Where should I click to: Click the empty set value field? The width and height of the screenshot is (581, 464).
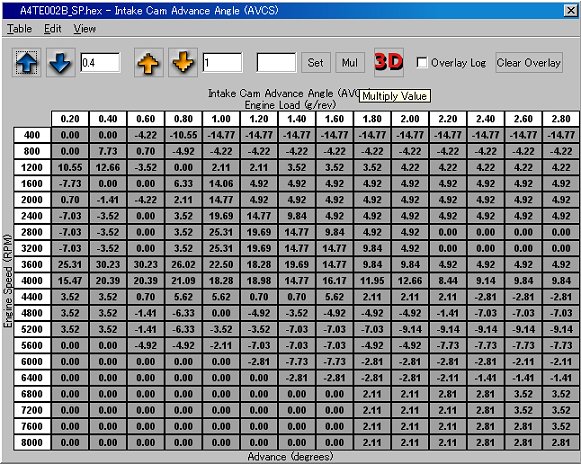click(276, 63)
